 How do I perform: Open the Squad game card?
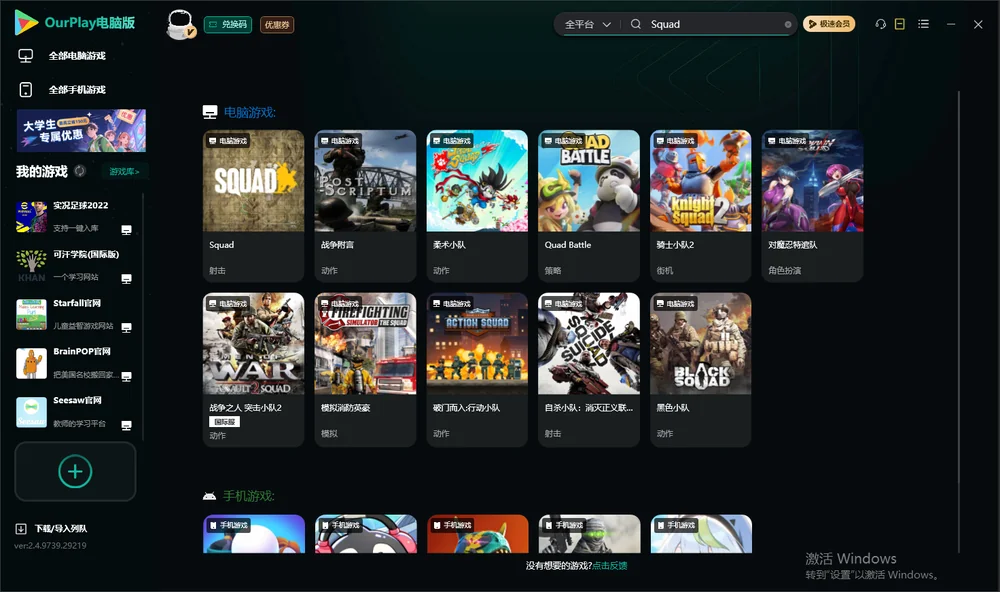tap(254, 205)
